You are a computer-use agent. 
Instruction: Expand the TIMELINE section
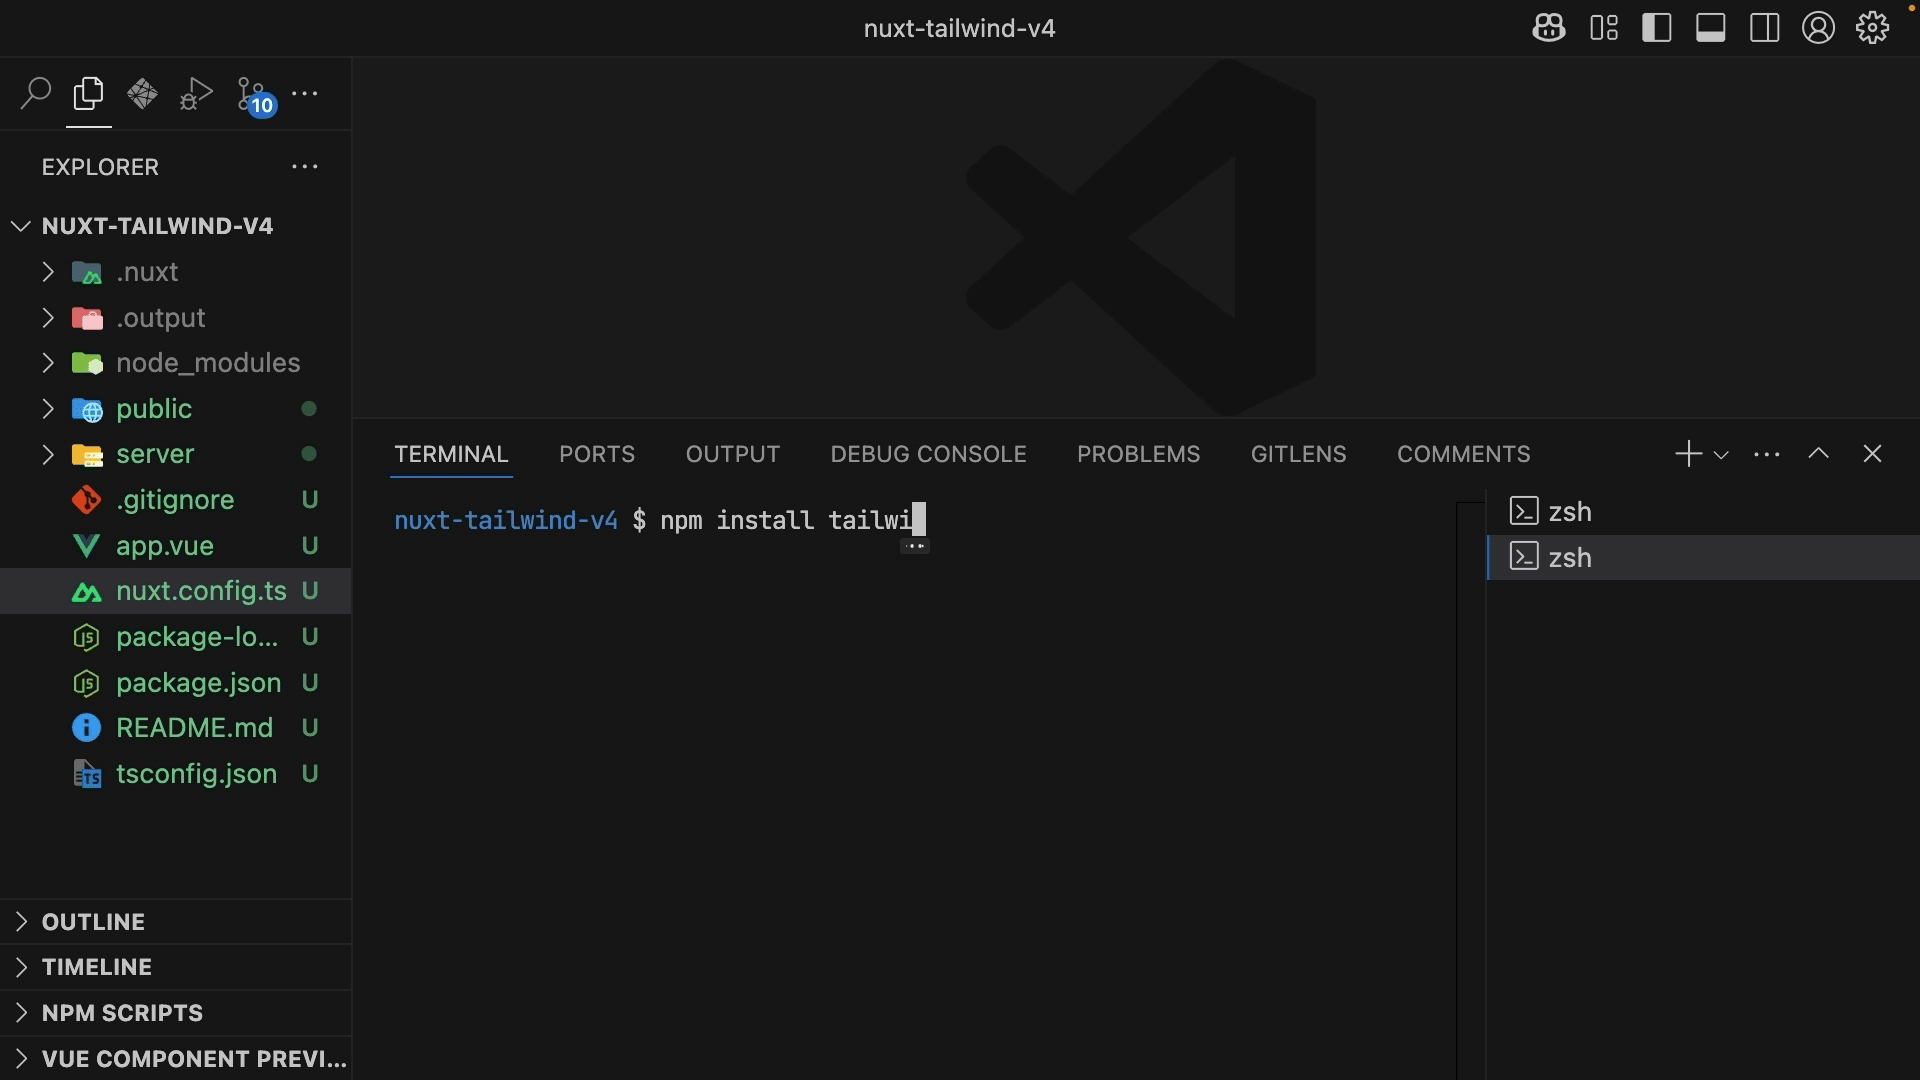[x=175, y=967]
